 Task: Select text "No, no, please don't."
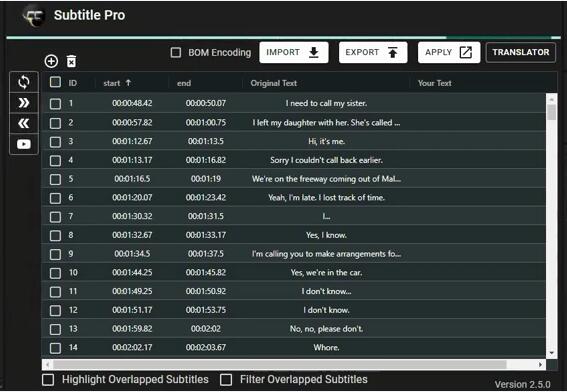coord(326,329)
